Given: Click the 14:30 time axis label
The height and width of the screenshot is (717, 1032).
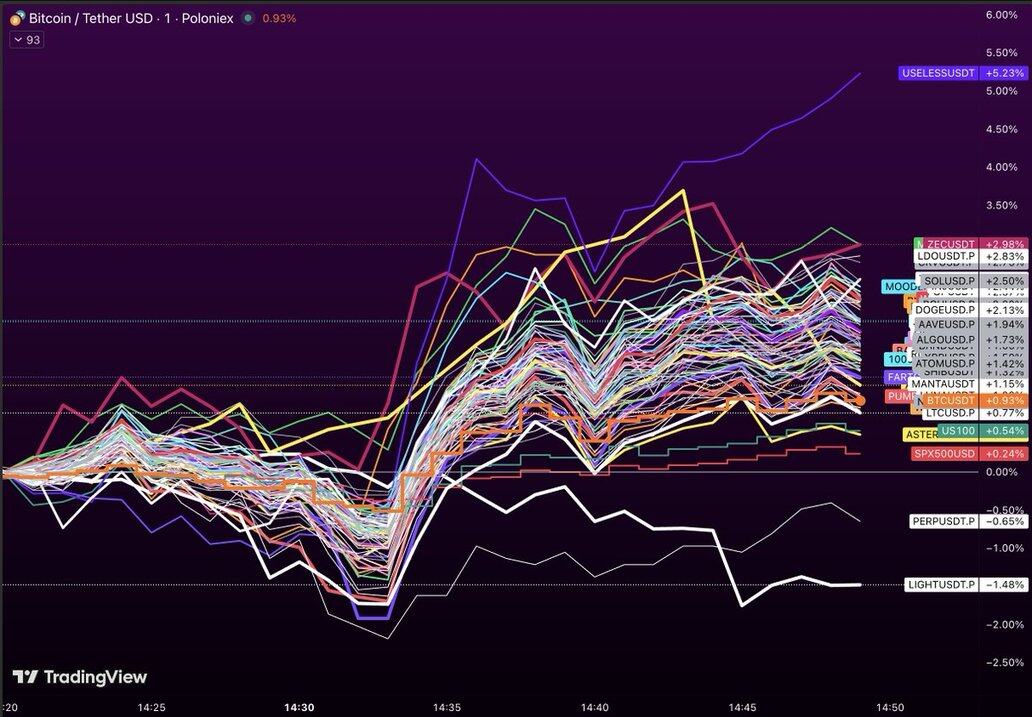Looking at the screenshot, I should [x=299, y=706].
